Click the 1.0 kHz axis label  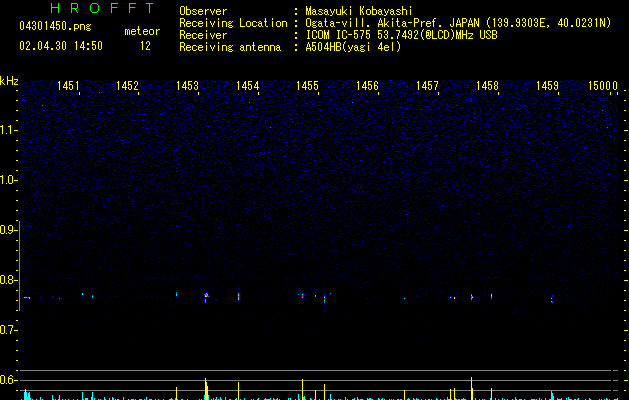(x=8, y=180)
